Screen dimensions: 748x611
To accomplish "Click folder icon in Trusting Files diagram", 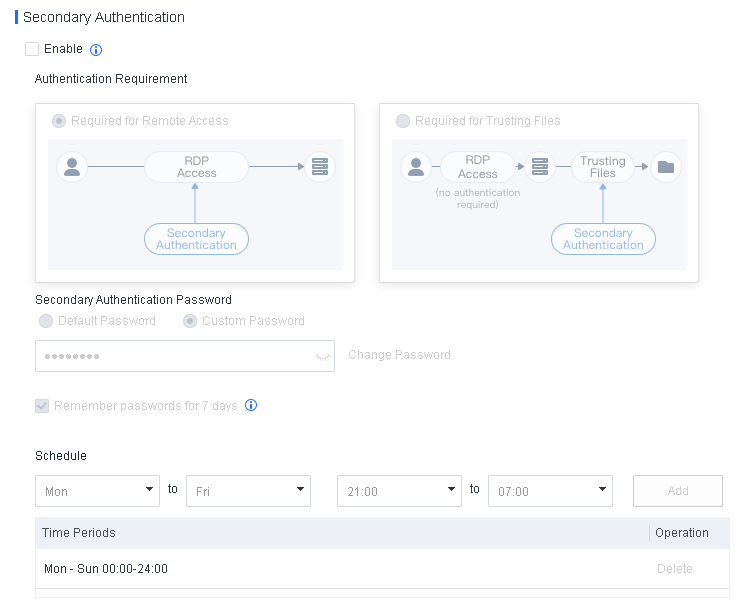I will tap(666, 167).
